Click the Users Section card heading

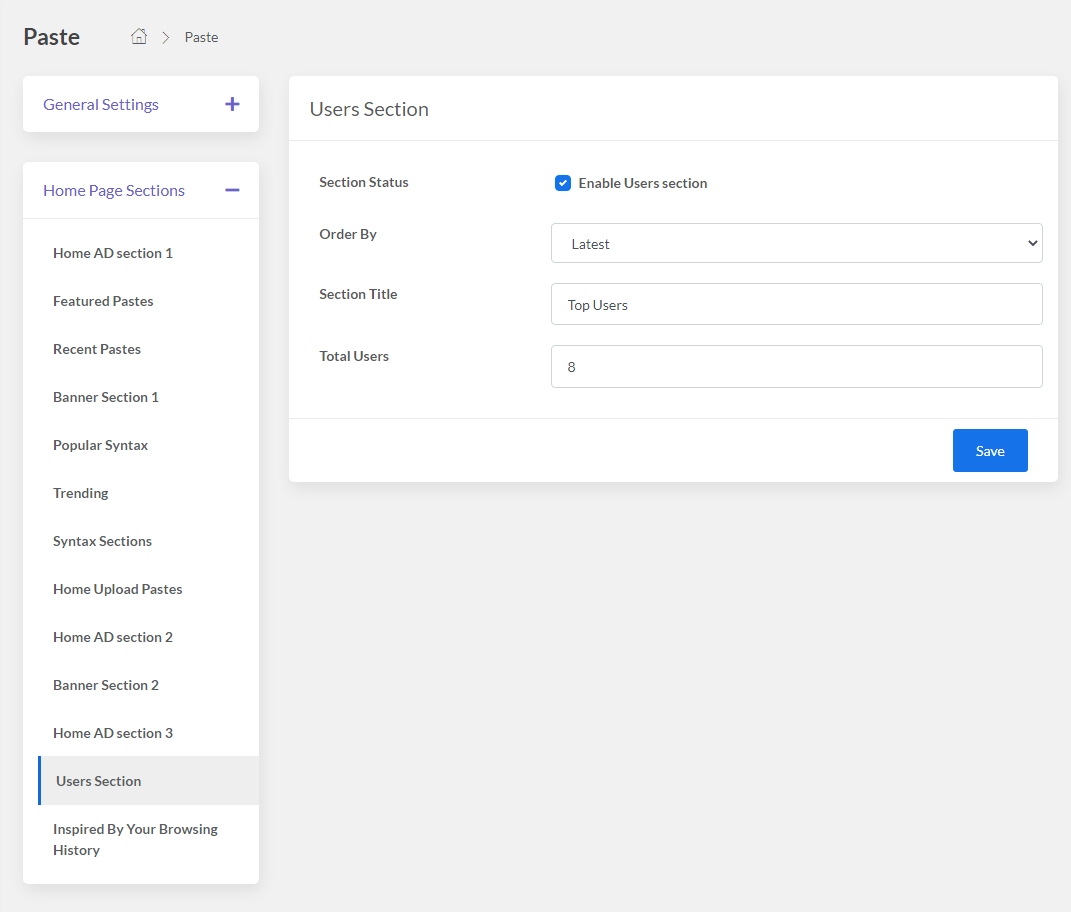click(369, 109)
